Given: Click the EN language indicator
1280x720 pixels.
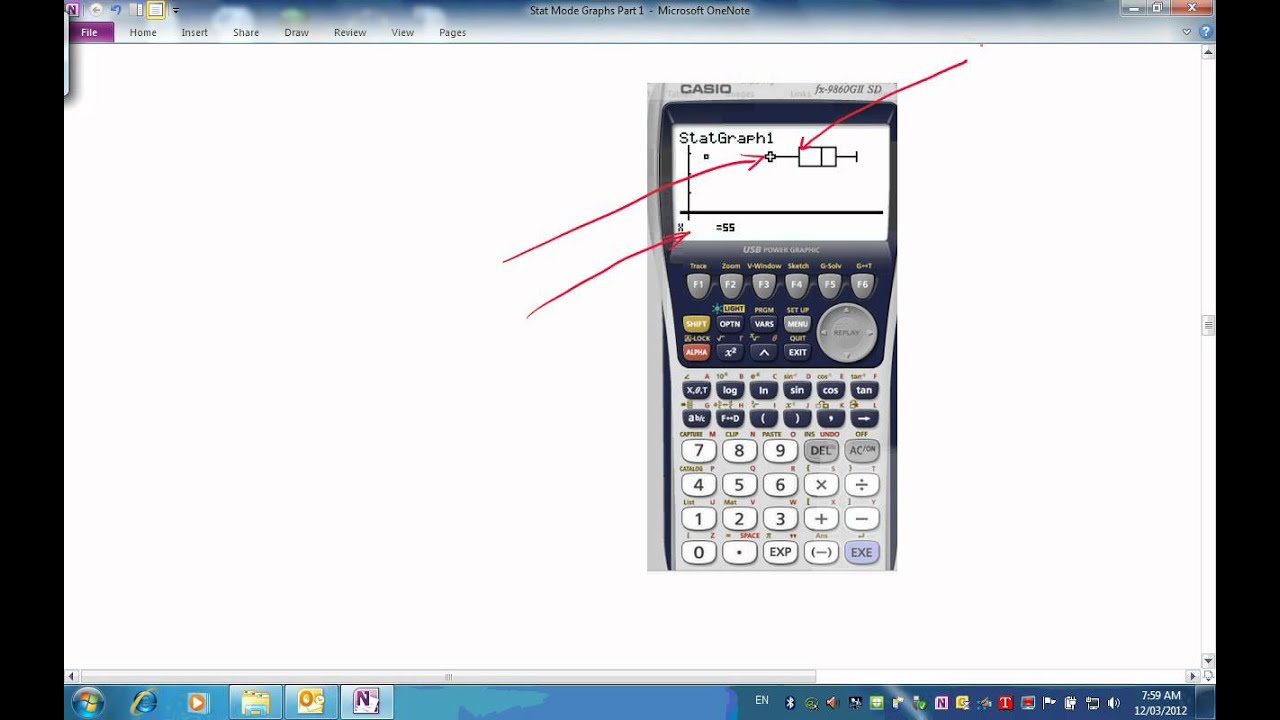Looking at the screenshot, I should pyautogui.click(x=762, y=700).
